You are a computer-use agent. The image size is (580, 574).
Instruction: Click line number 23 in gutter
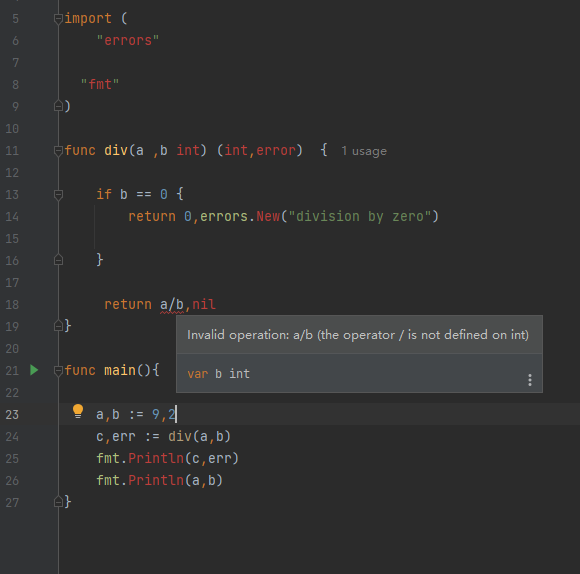click(x=12, y=415)
